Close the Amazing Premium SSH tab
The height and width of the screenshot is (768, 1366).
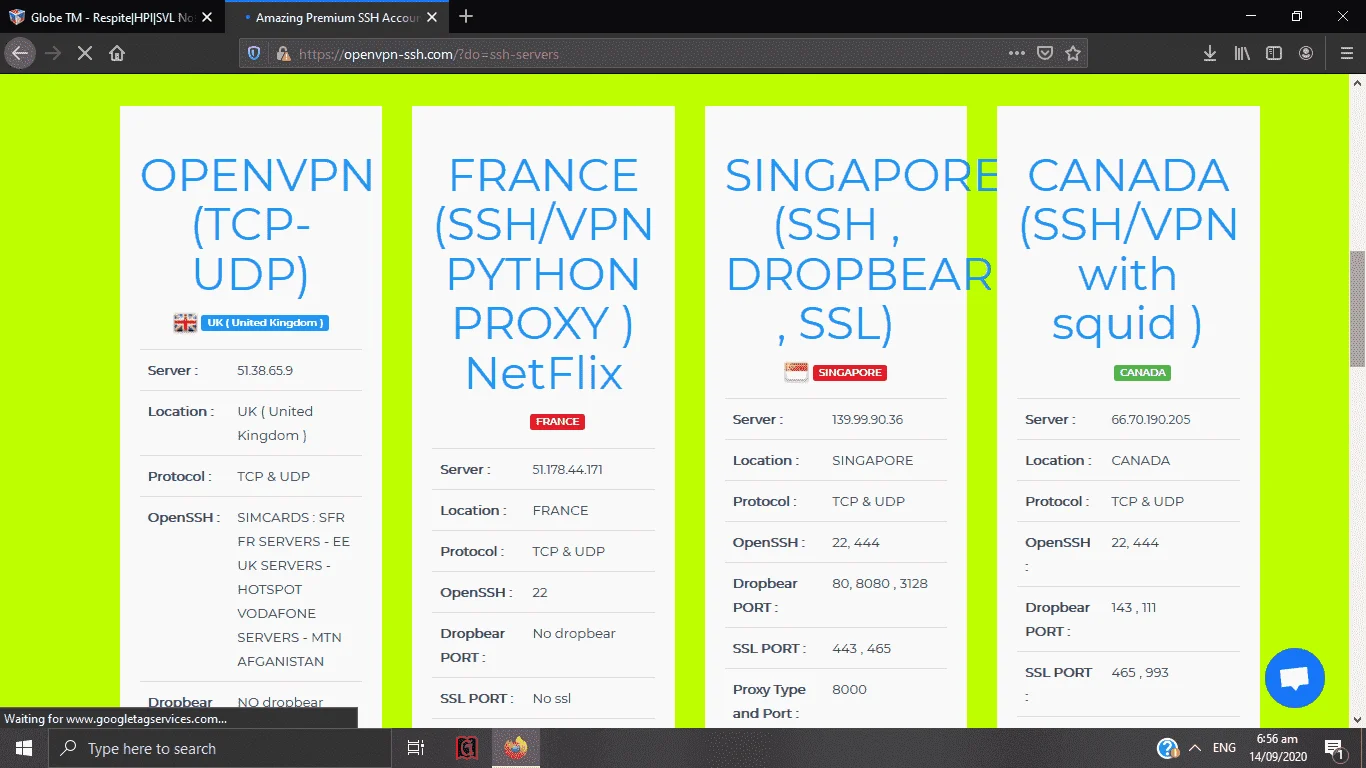pos(434,17)
